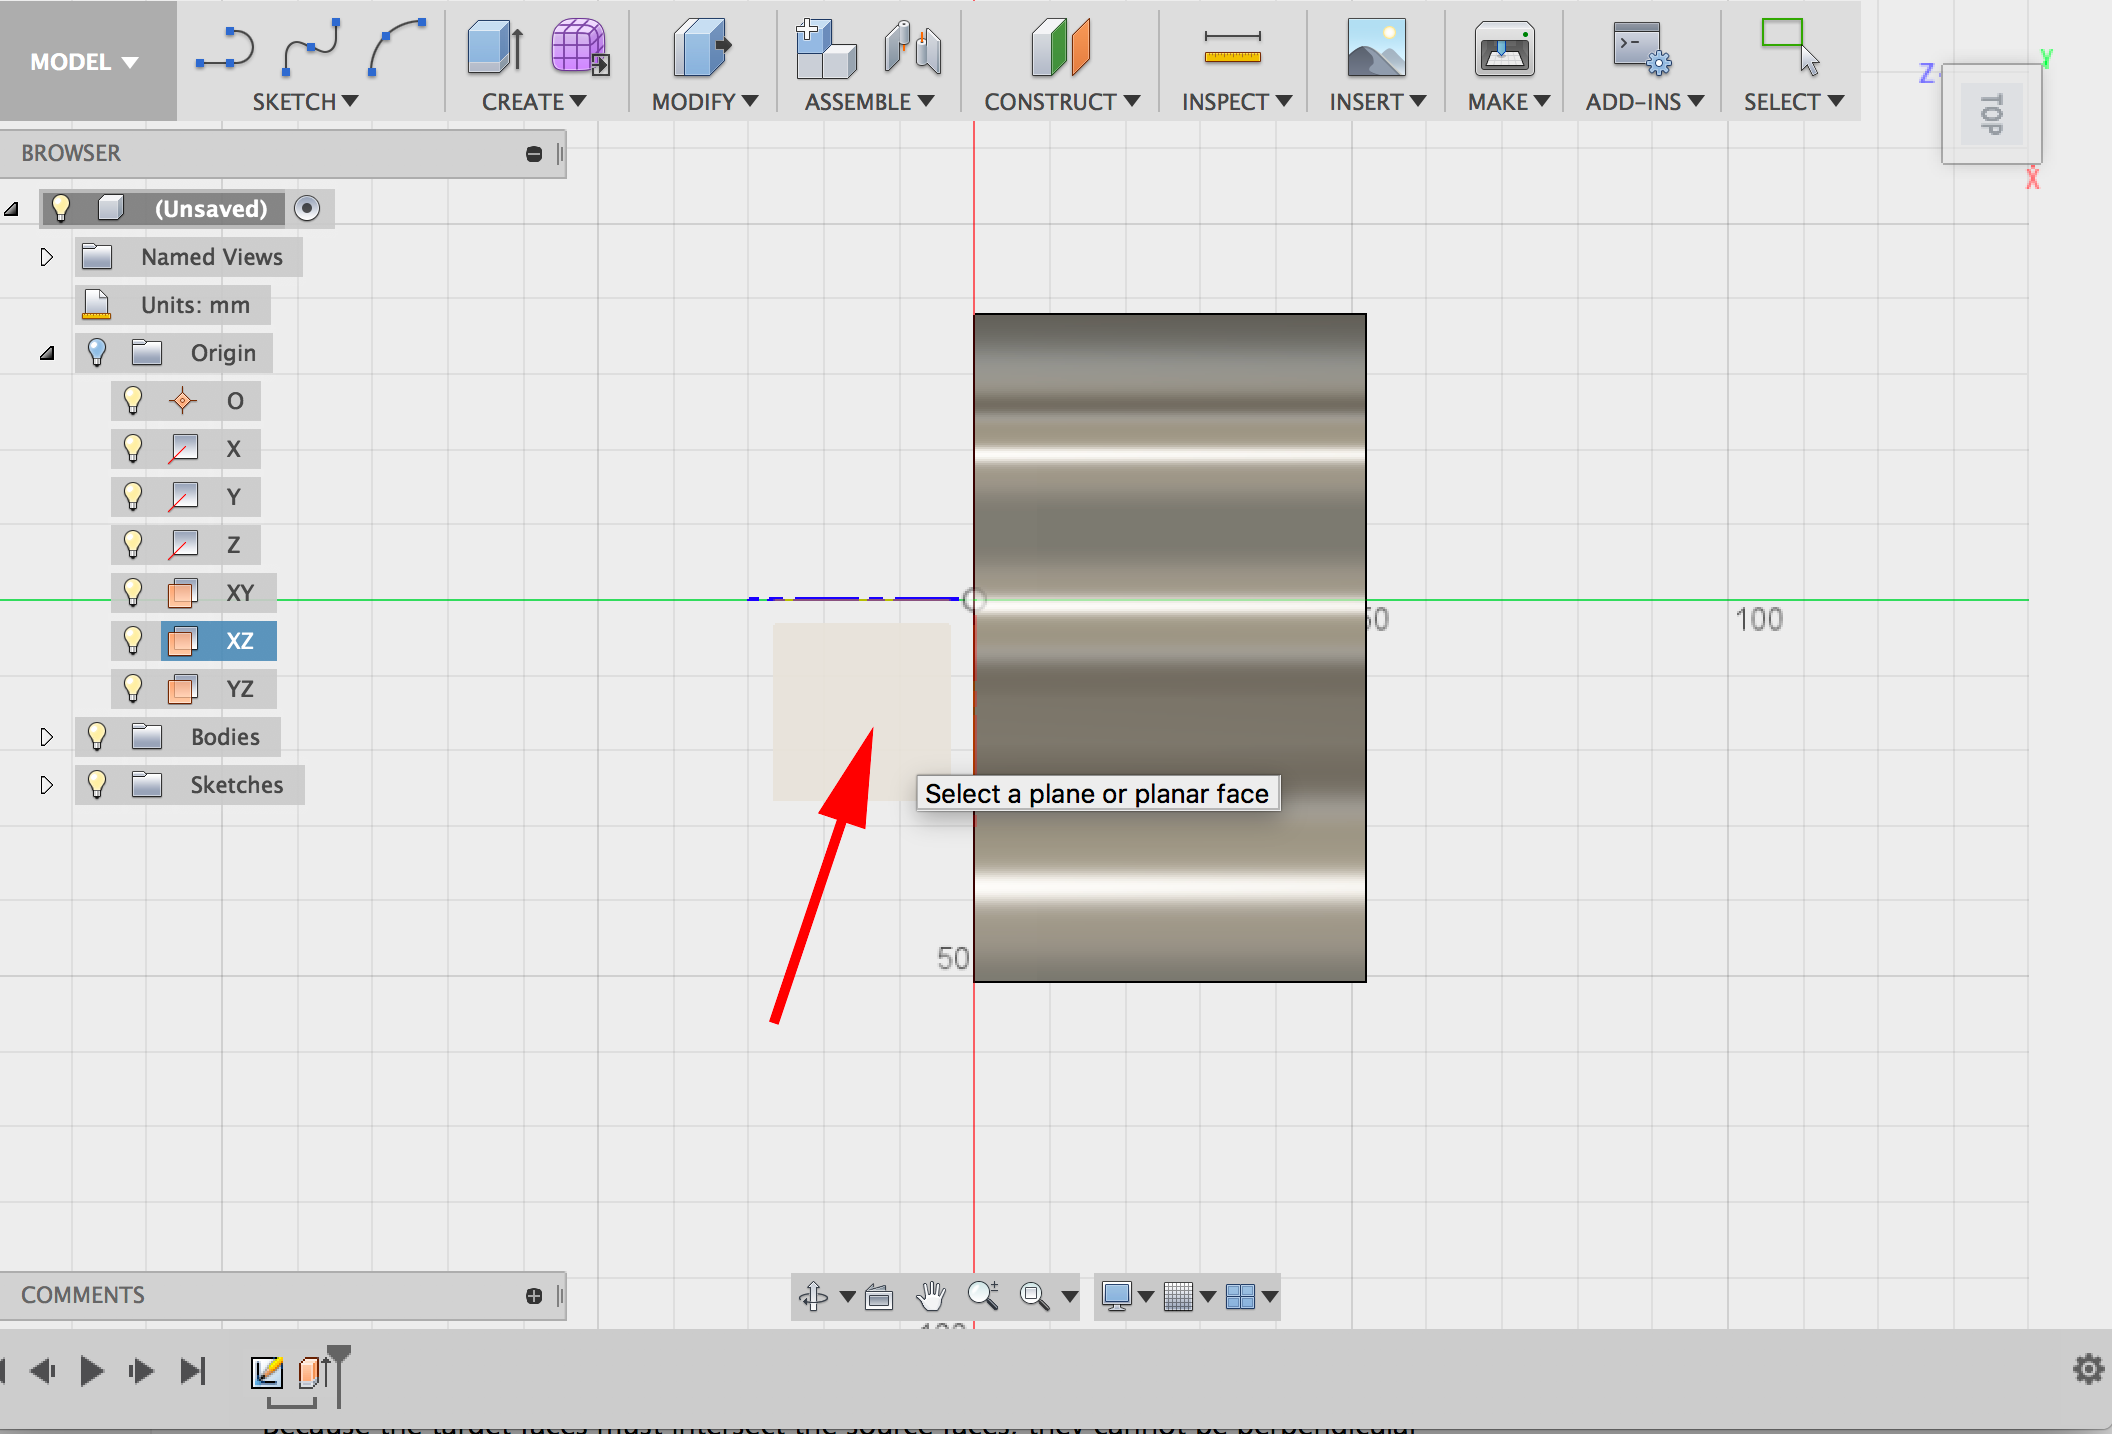Image resolution: width=2112 pixels, height=1434 pixels.
Task: Open the SKETCH menu
Action: (305, 102)
